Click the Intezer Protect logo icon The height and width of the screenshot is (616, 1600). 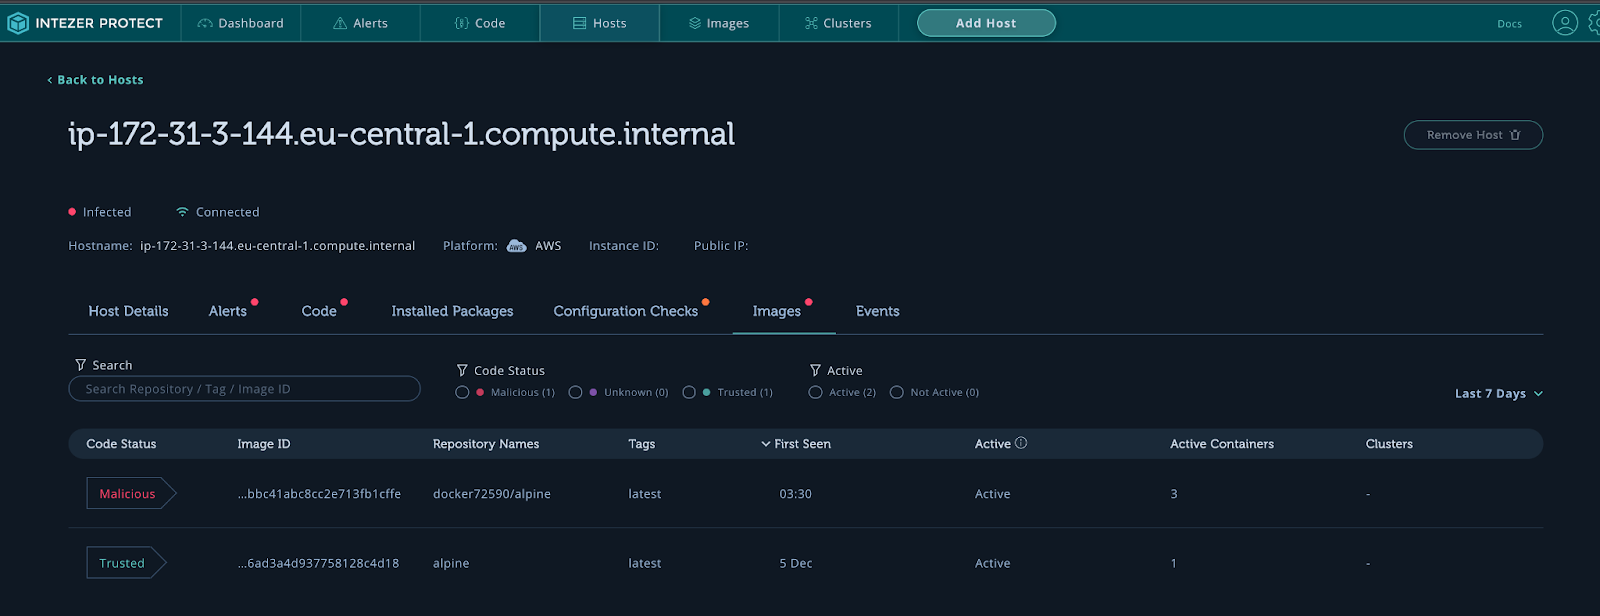pyautogui.click(x=18, y=22)
